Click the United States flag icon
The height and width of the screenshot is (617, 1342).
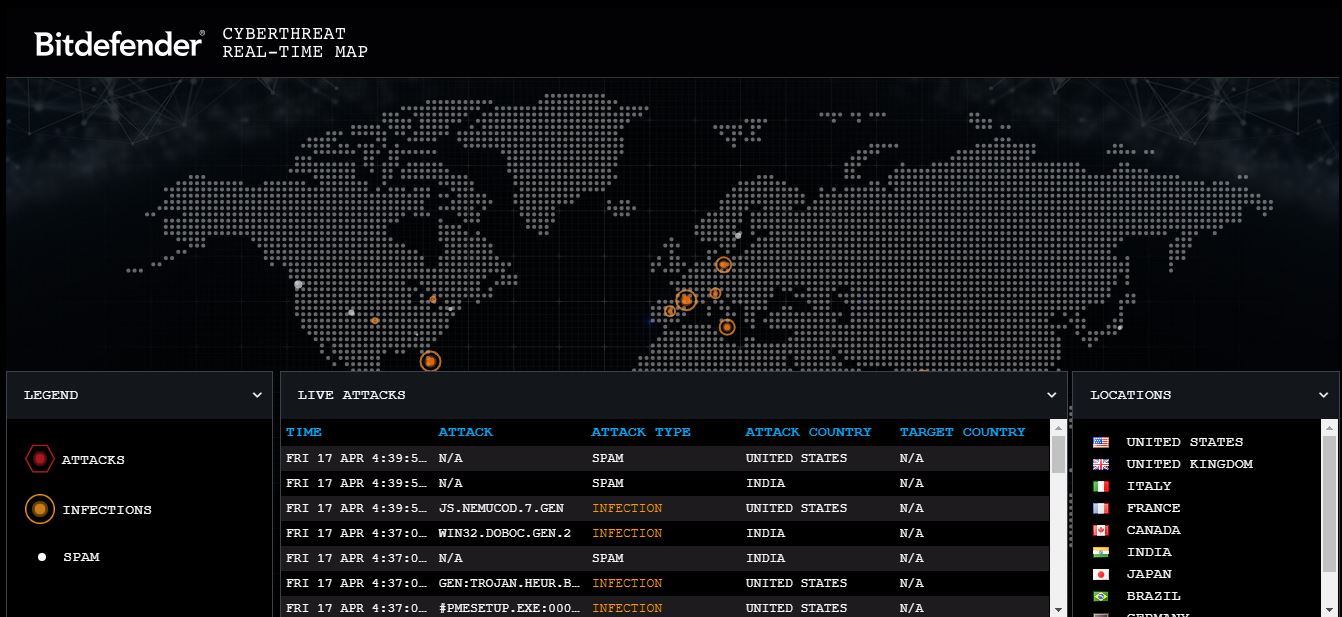[1101, 442]
